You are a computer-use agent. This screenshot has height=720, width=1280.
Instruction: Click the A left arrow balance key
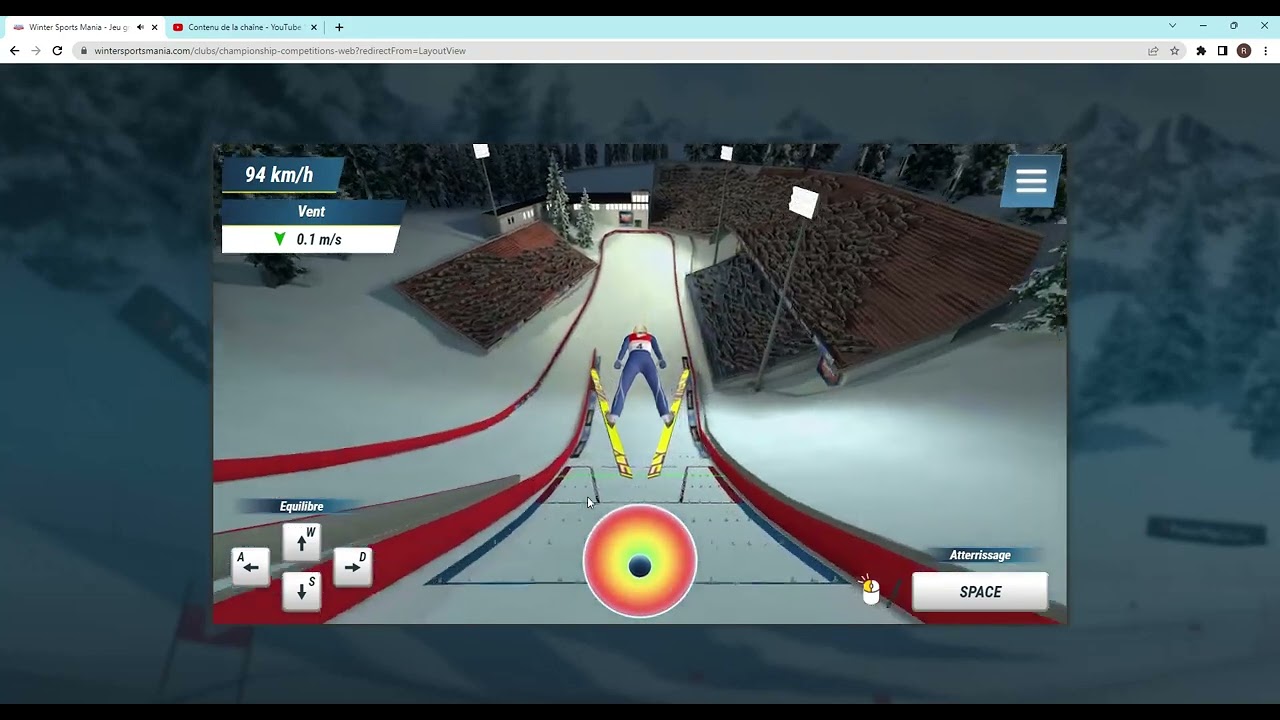pos(250,567)
